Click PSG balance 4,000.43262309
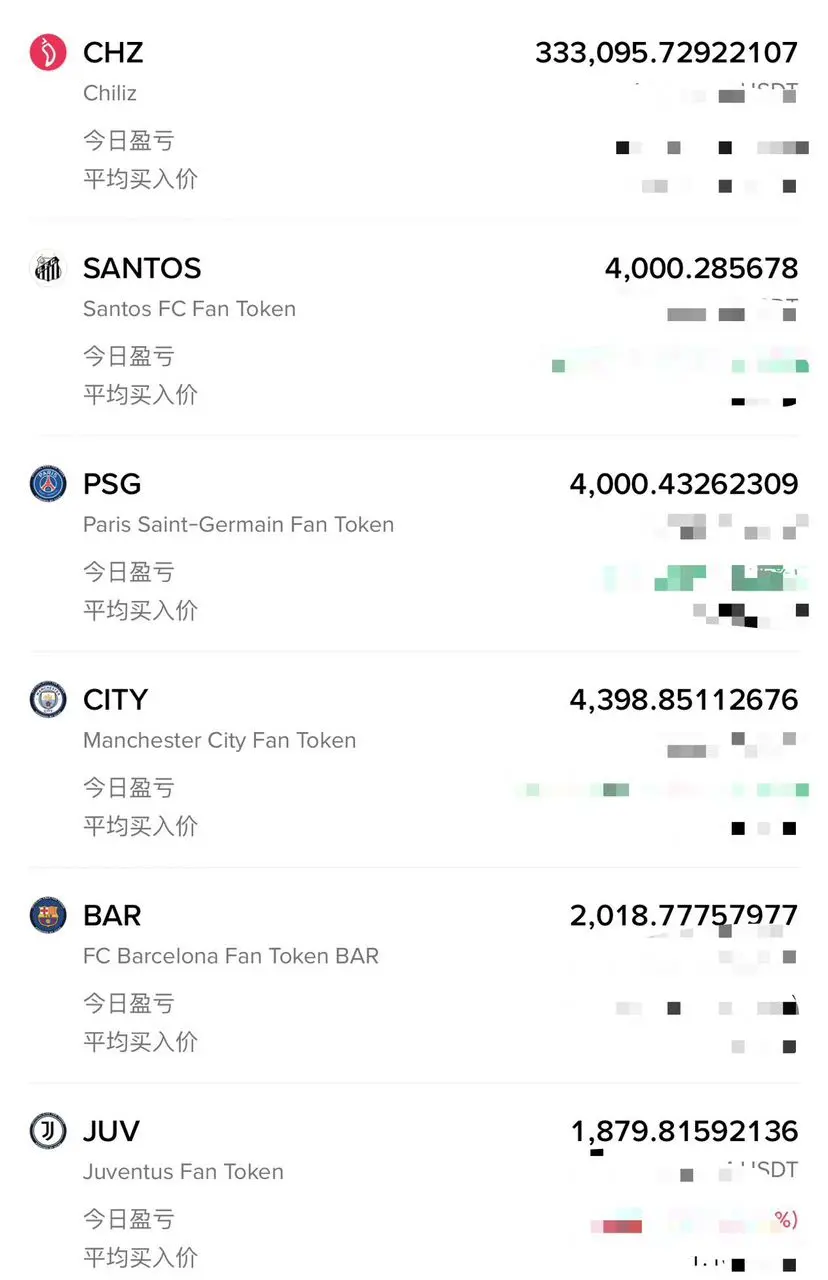The height and width of the screenshot is (1280, 828). [x=684, y=484]
